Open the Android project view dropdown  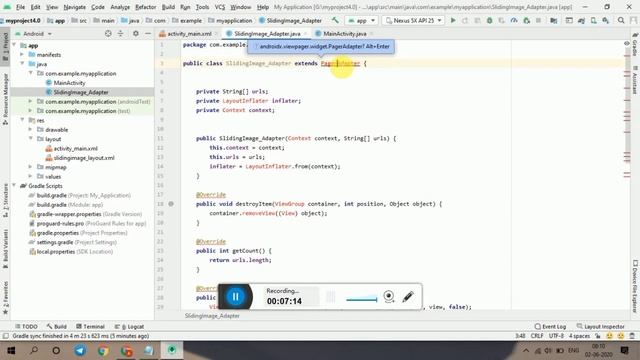(33, 33)
